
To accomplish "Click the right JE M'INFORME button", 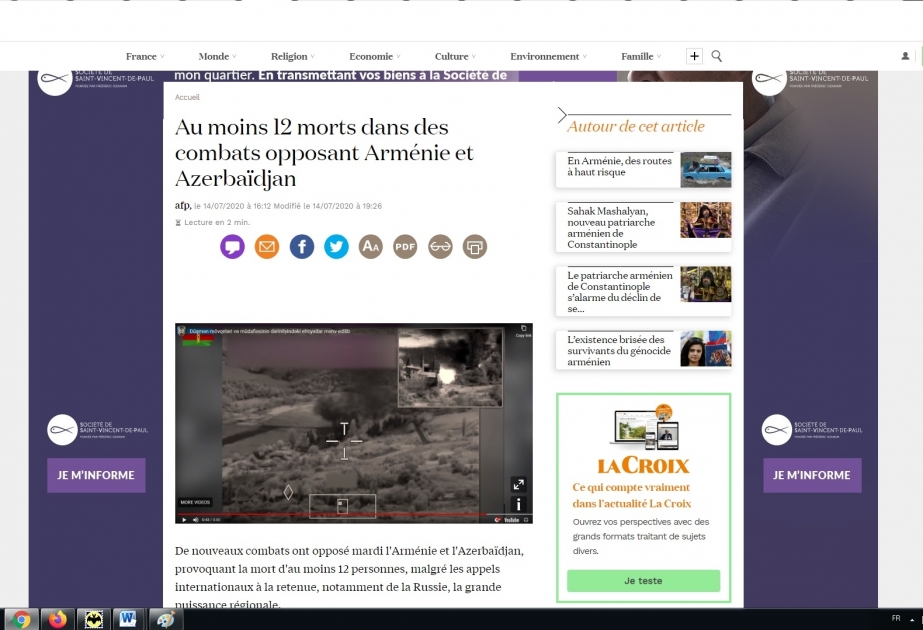I will [x=812, y=475].
